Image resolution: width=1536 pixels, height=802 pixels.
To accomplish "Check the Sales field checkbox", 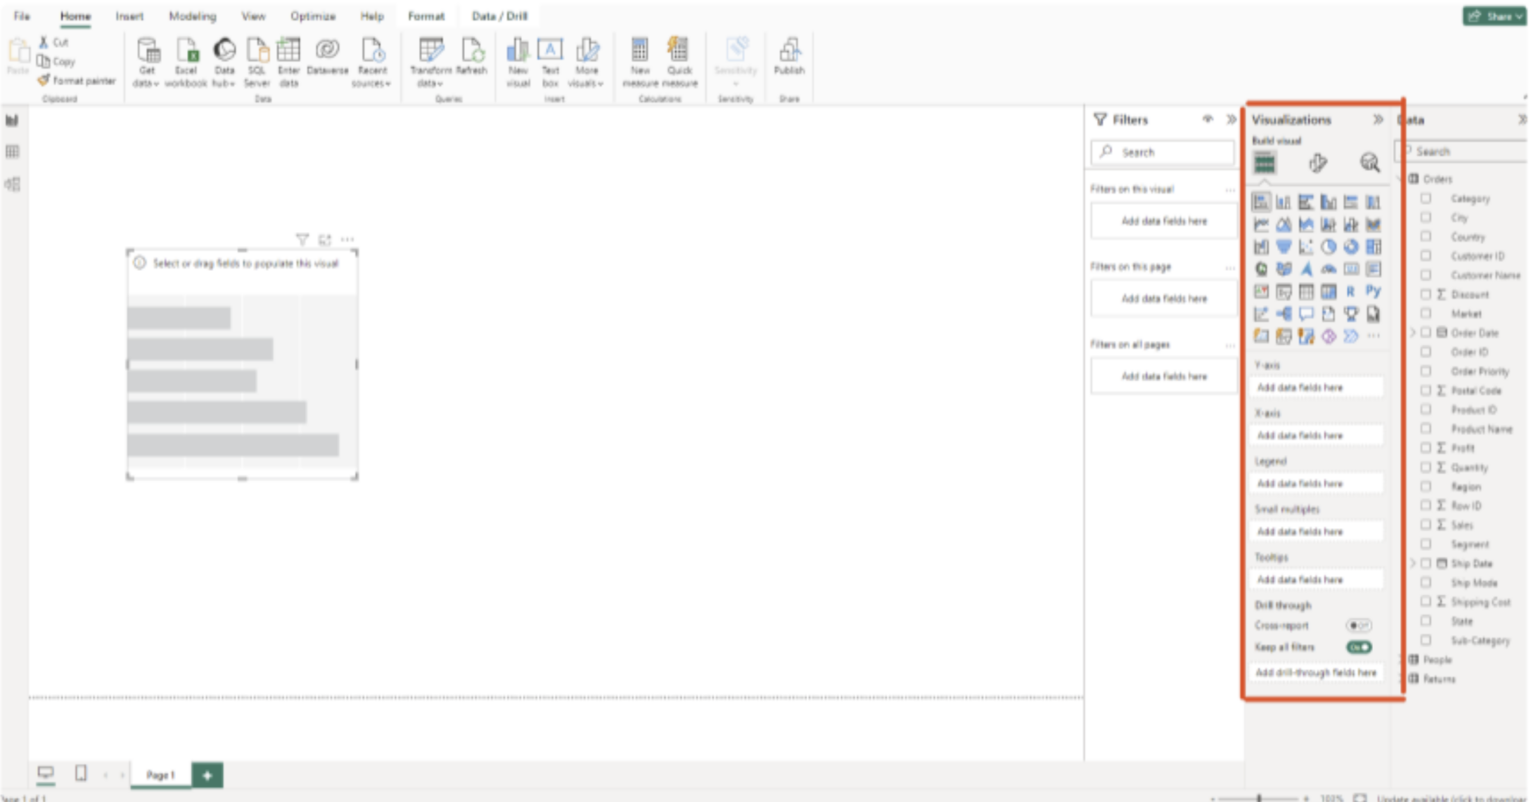I will pyautogui.click(x=1424, y=524).
